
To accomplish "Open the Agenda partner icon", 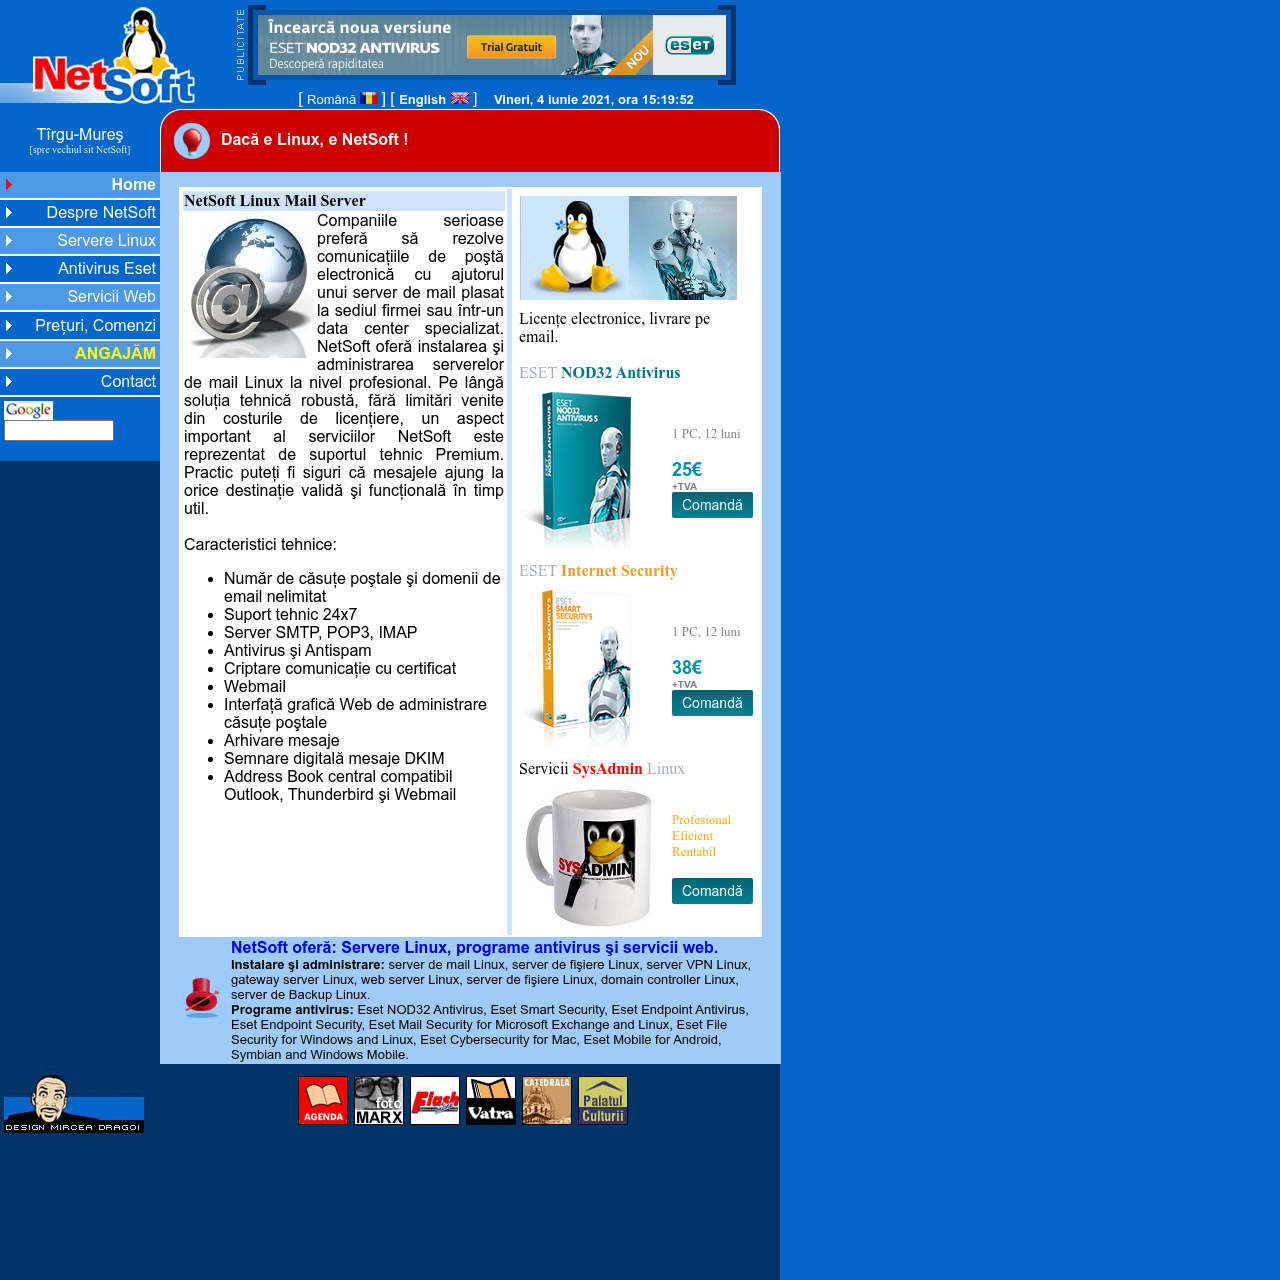I will coord(323,1100).
